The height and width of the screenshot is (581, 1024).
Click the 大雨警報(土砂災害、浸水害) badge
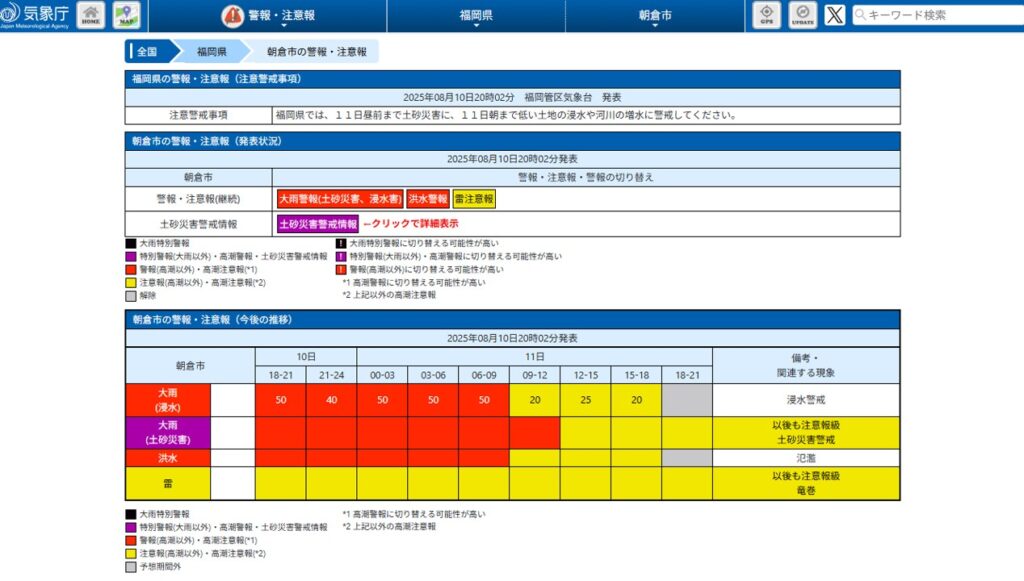340,199
